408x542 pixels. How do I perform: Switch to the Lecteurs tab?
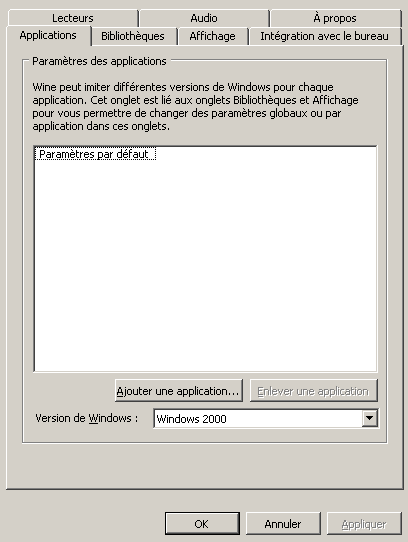pos(73,18)
